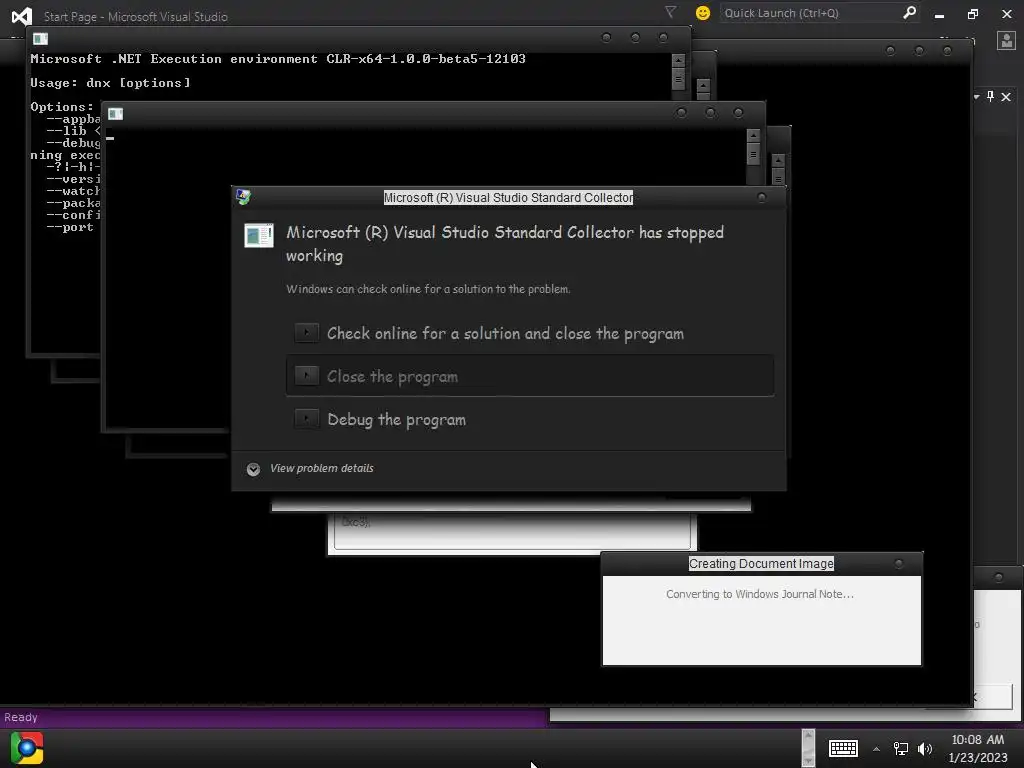
Task: Choose Check online for a solution option
Action: coord(530,333)
